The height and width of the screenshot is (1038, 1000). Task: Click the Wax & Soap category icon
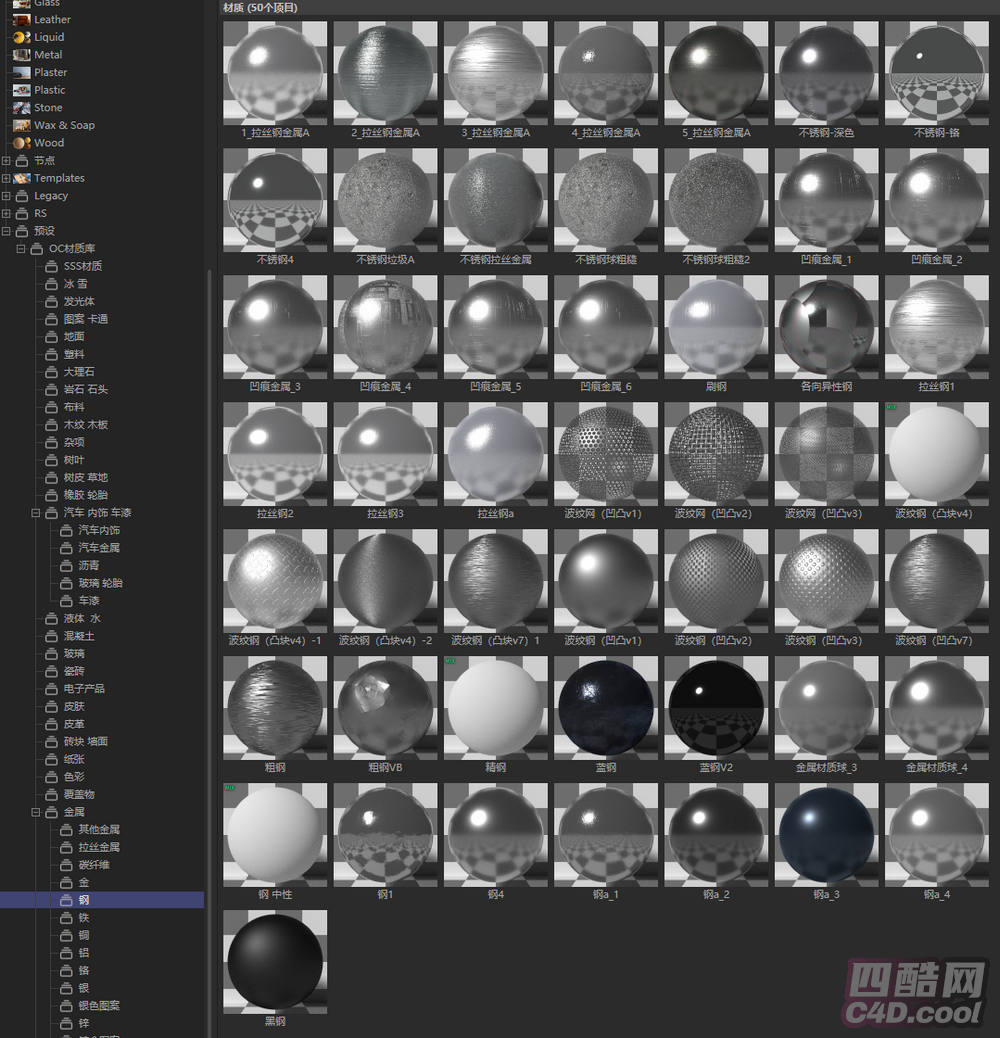click(x=21, y=125)
